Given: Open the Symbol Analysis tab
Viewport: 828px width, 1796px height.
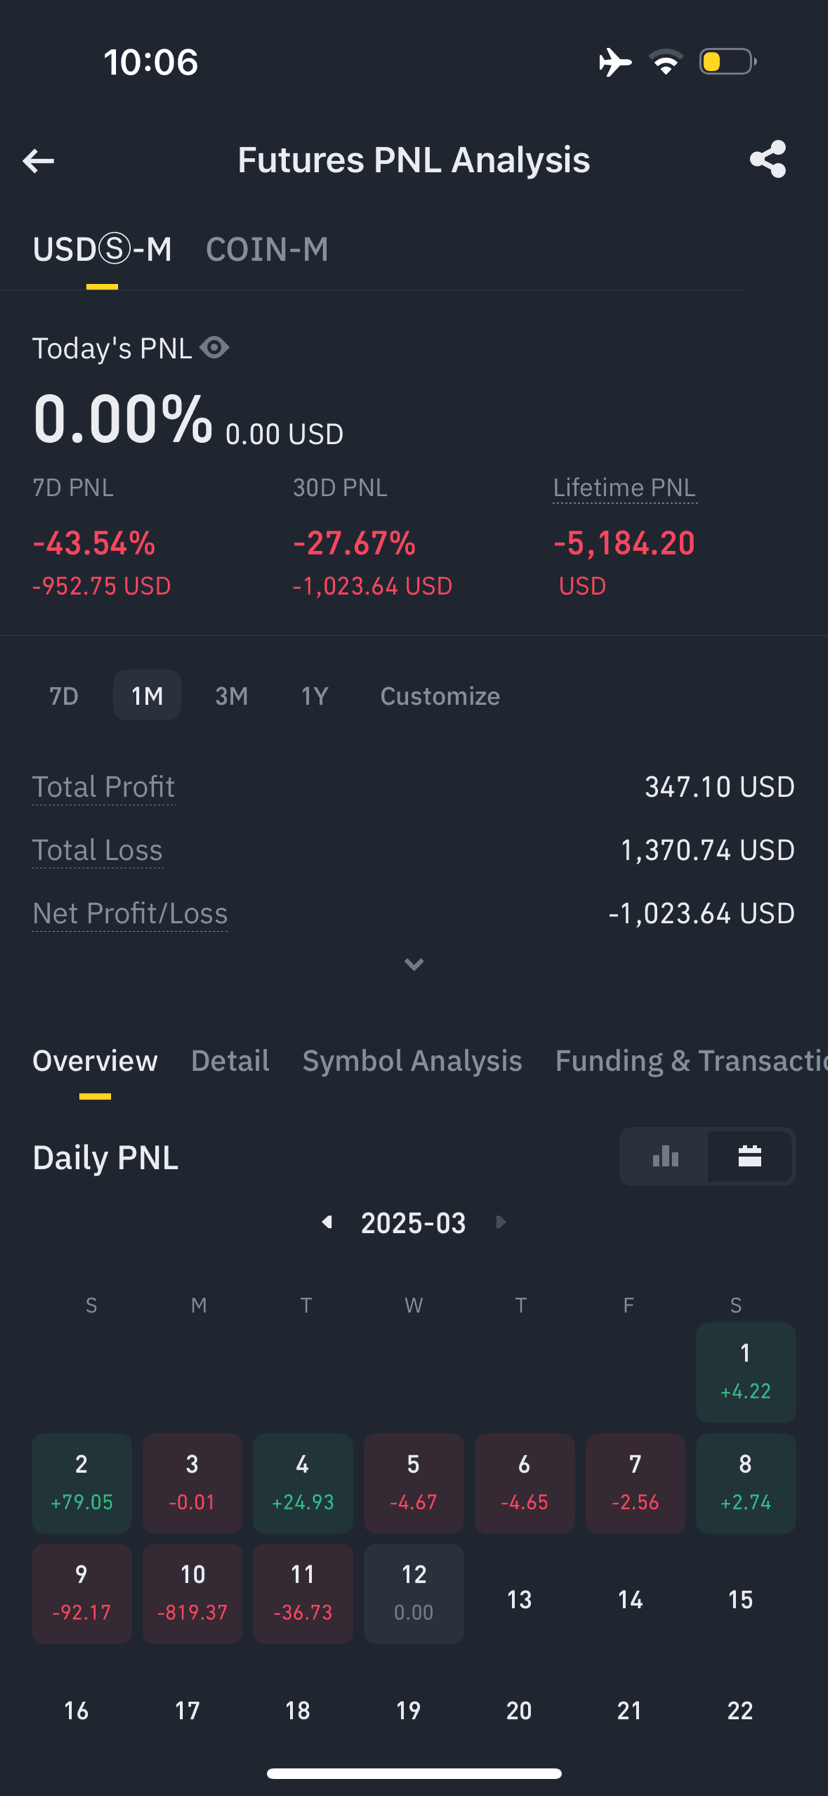Looking at the screenshot, I should point(412,1060).
